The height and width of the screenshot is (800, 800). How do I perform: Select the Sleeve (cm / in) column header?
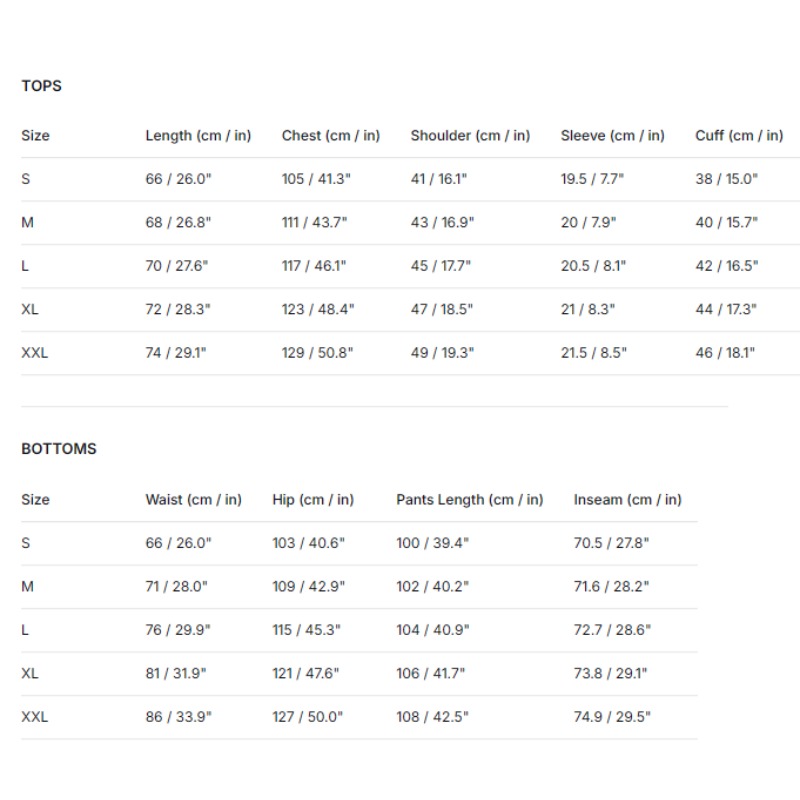[612, 136]
